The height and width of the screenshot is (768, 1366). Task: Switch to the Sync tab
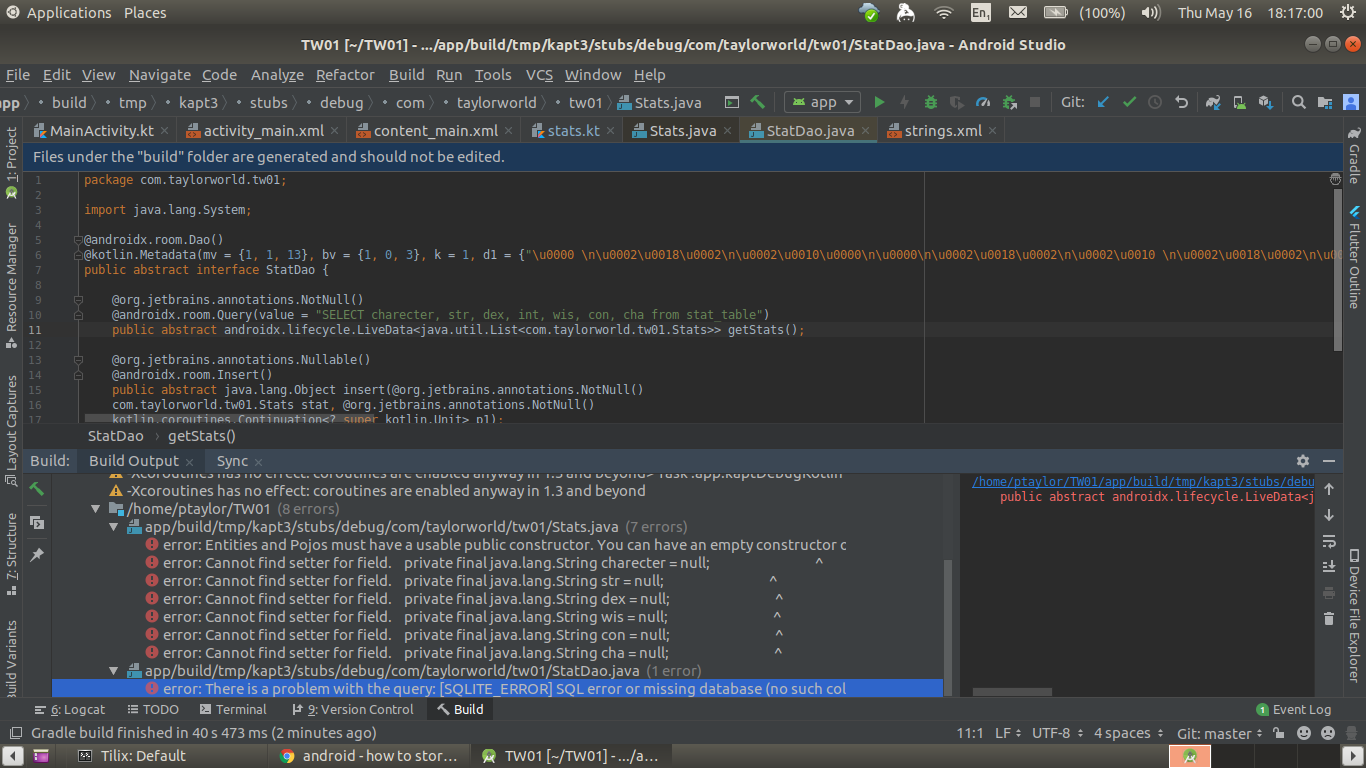point(232,461)
